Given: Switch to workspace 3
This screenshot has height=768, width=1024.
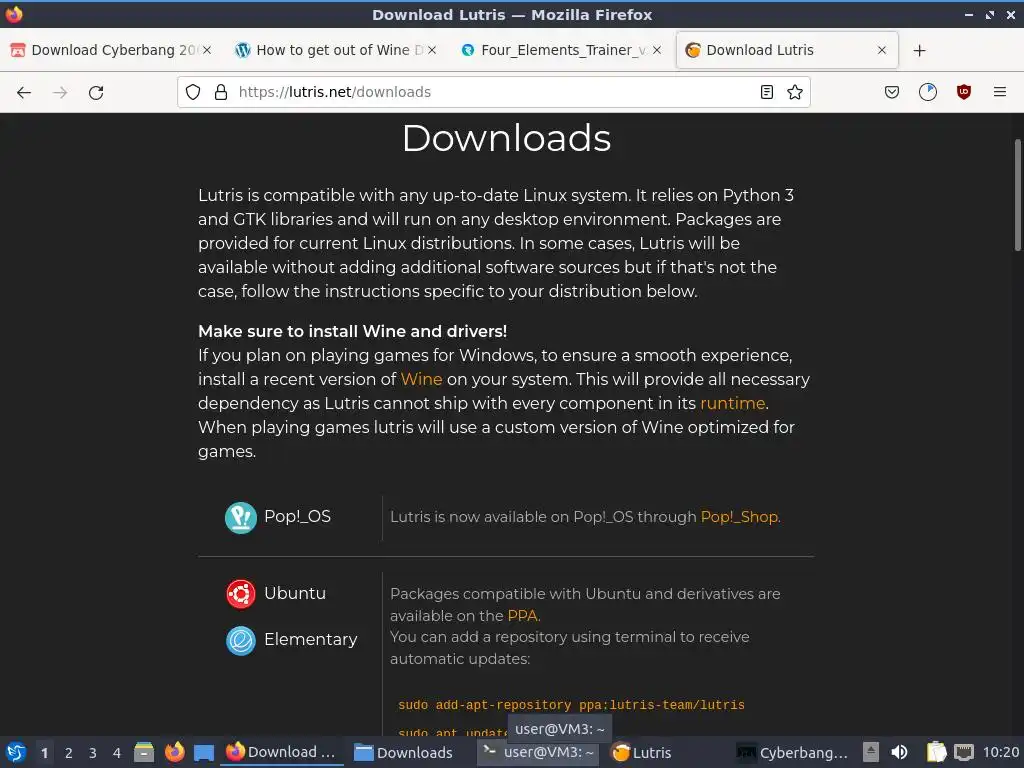Looking at the screenshot, I should (x=93, y=753).
